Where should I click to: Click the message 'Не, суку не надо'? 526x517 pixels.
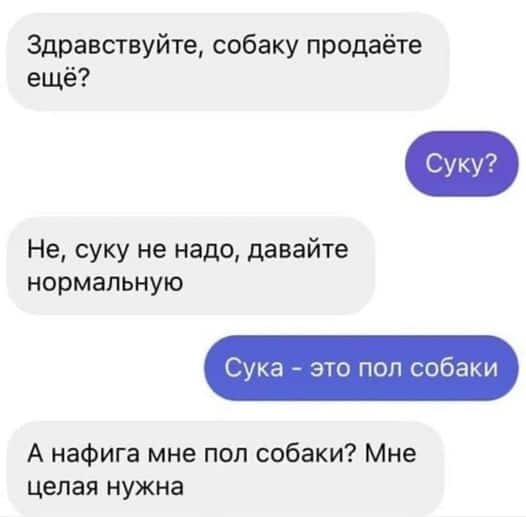coord(191,266)
